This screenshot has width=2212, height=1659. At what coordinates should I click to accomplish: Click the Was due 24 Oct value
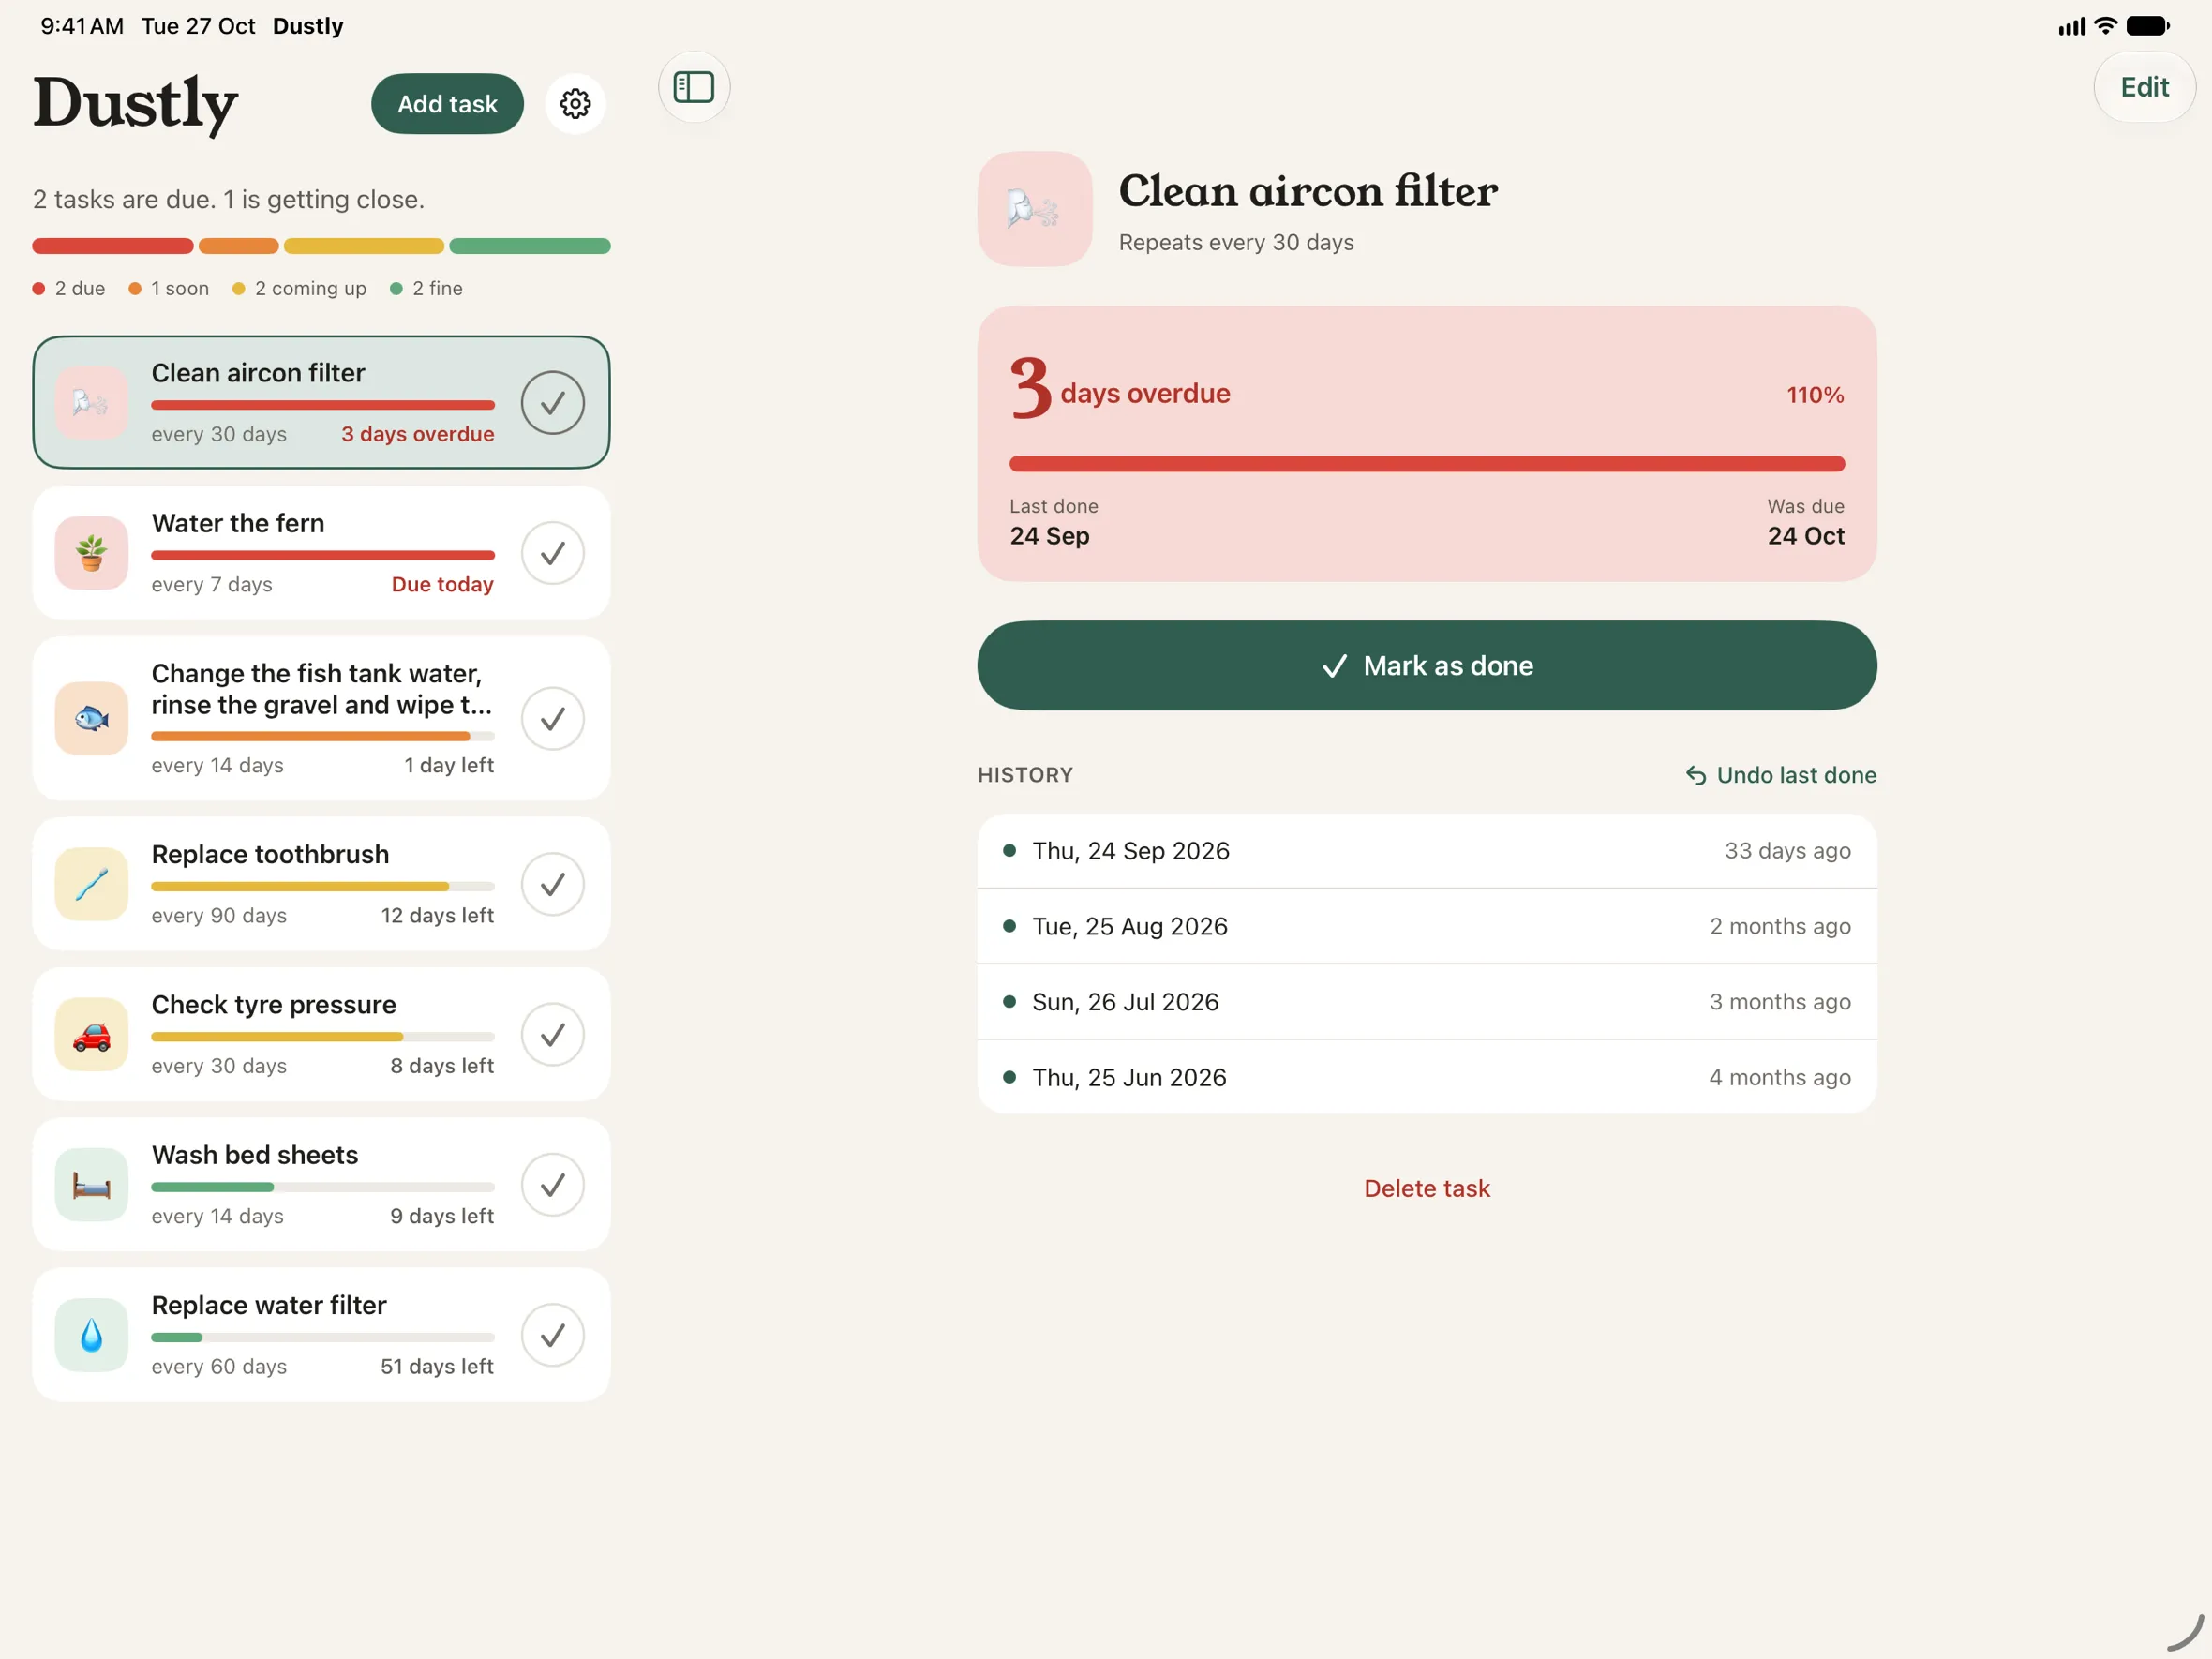click(1806, 536)
